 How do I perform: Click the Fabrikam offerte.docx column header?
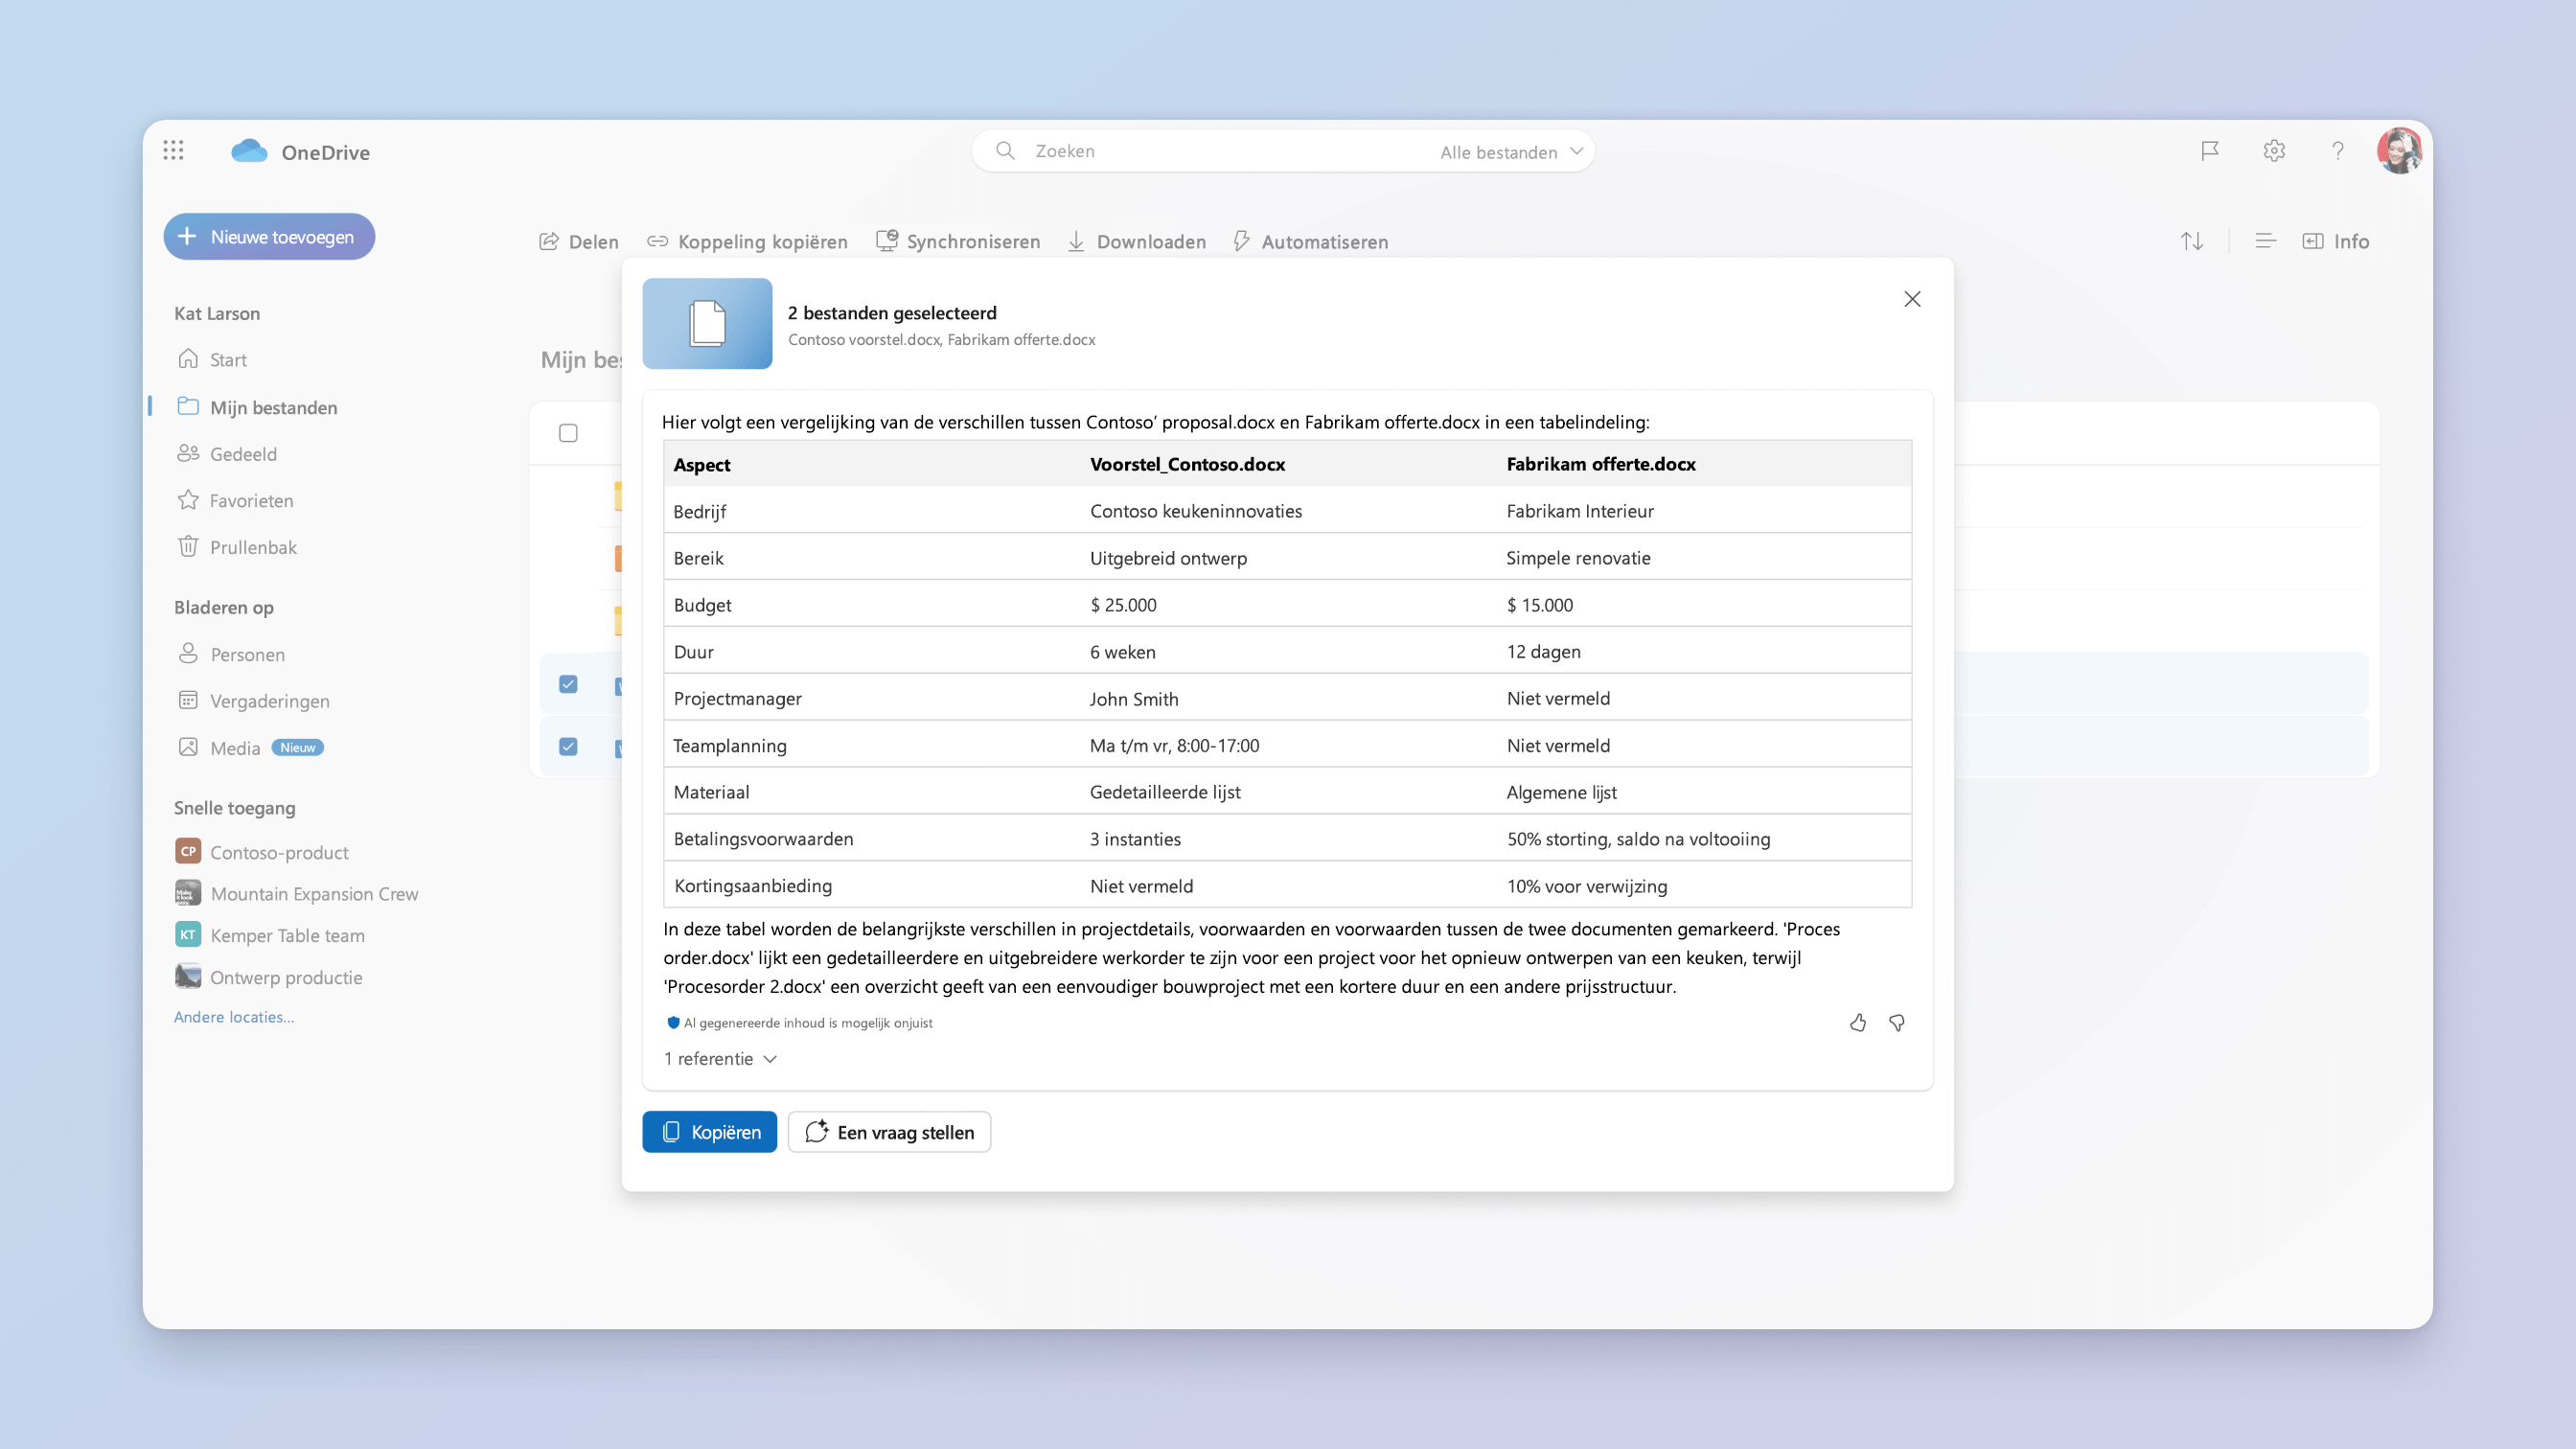[x=1601, y=464]
